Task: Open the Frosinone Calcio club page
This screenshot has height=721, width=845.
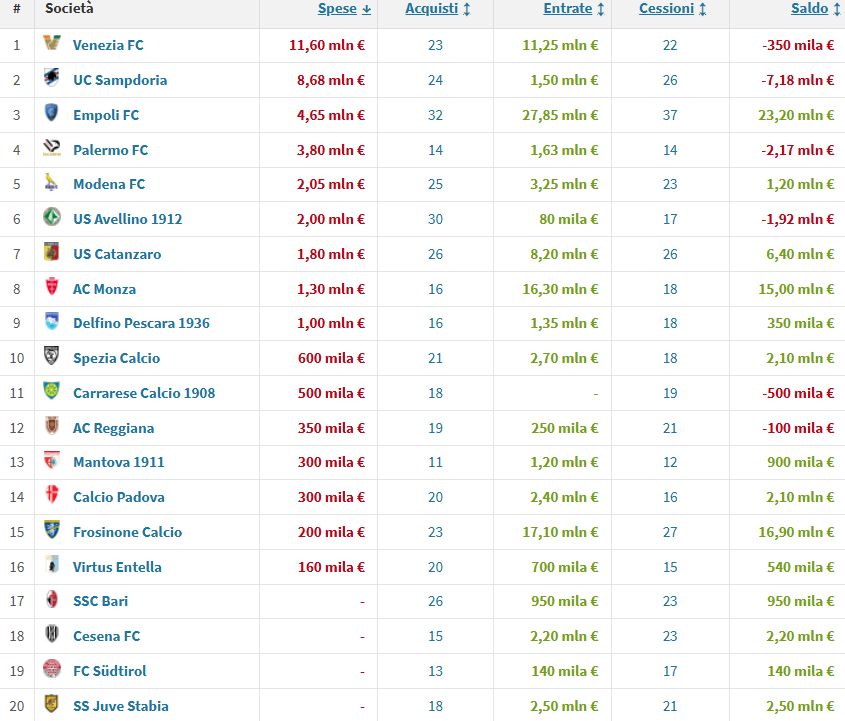Action: click(x=128, y=532)
